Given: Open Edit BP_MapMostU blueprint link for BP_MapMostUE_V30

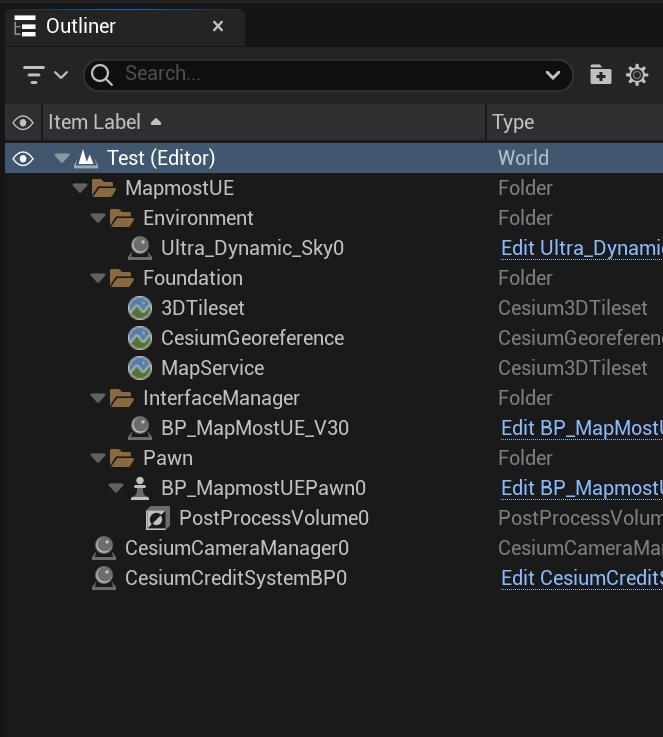Looking at the screenshot, I should 582,428.
